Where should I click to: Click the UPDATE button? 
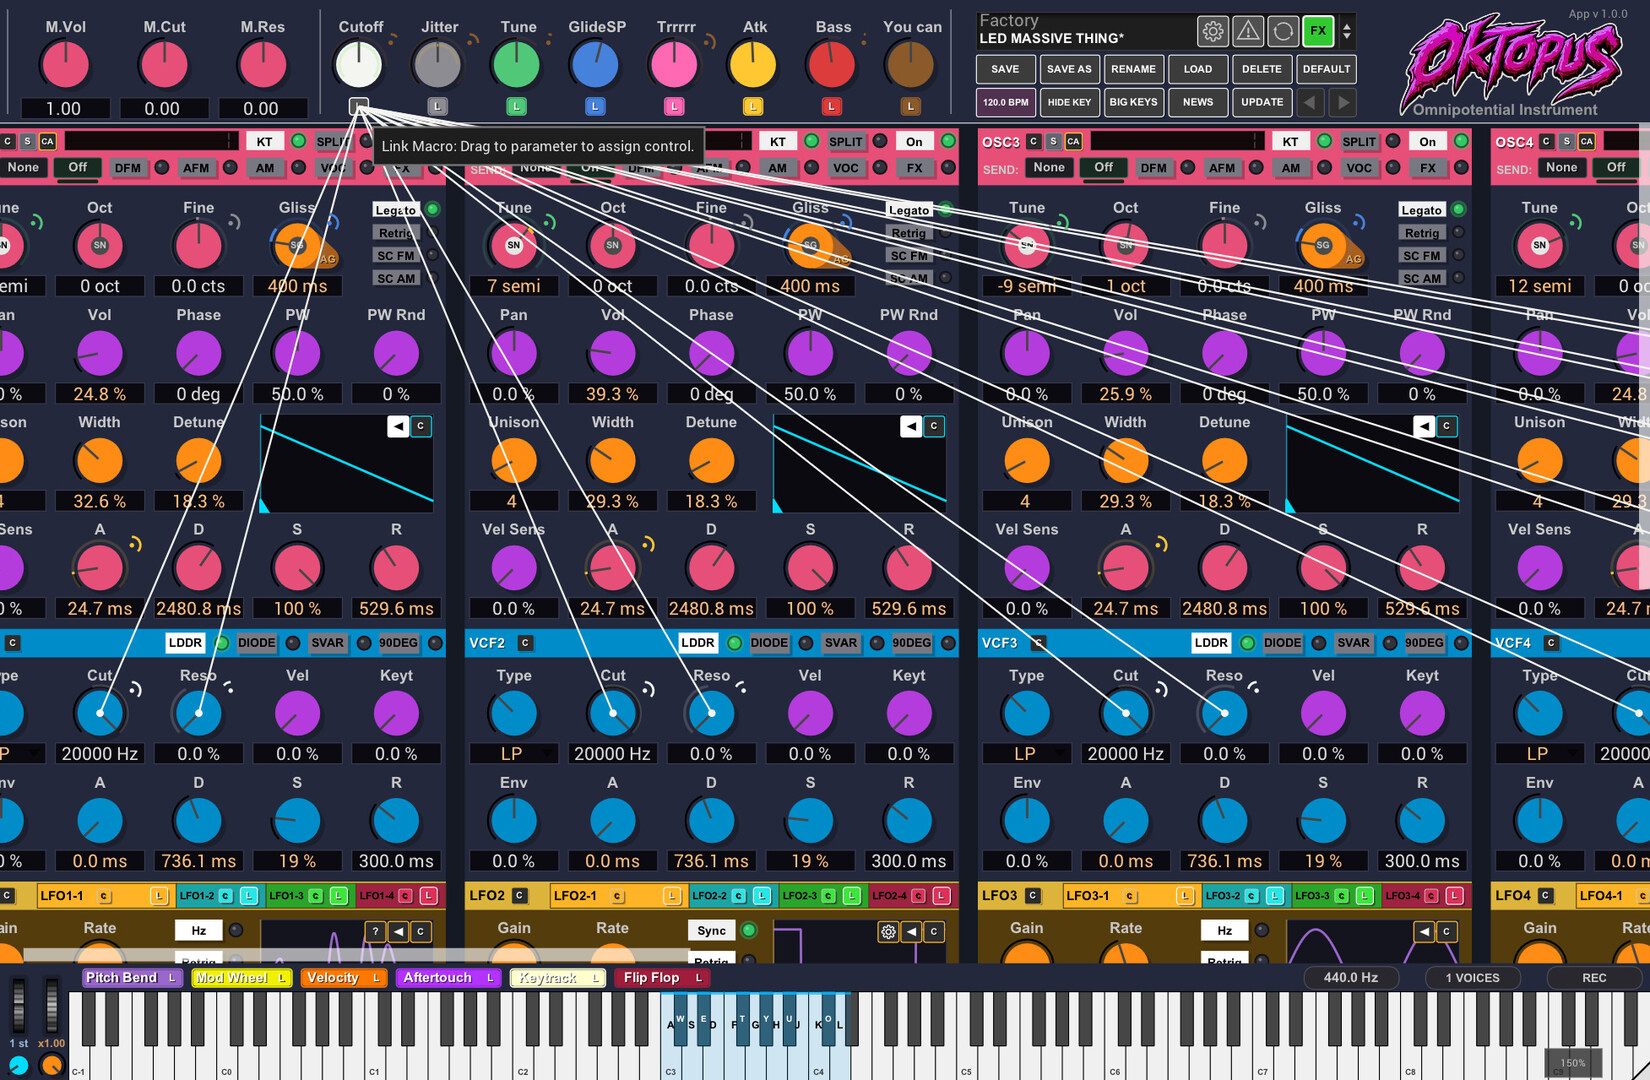pos(1261,102)
